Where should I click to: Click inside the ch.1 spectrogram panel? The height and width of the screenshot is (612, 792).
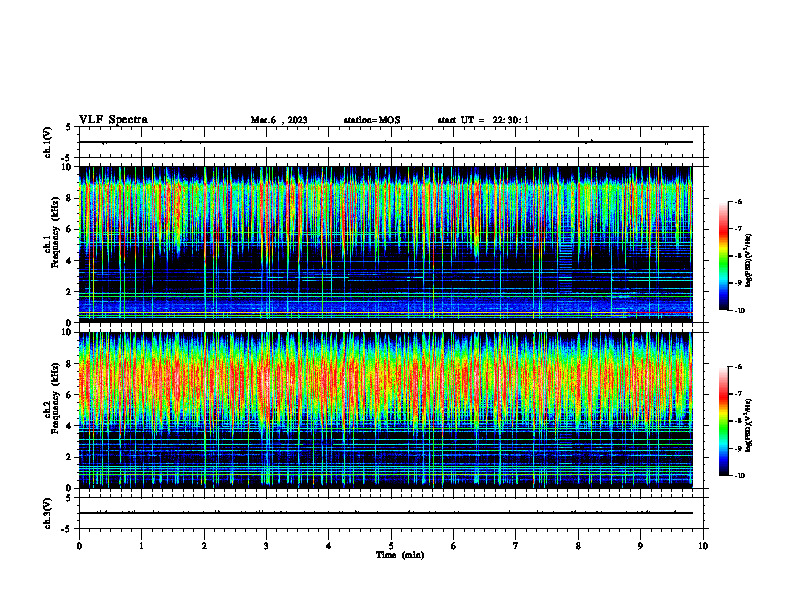tap(385, 244)
